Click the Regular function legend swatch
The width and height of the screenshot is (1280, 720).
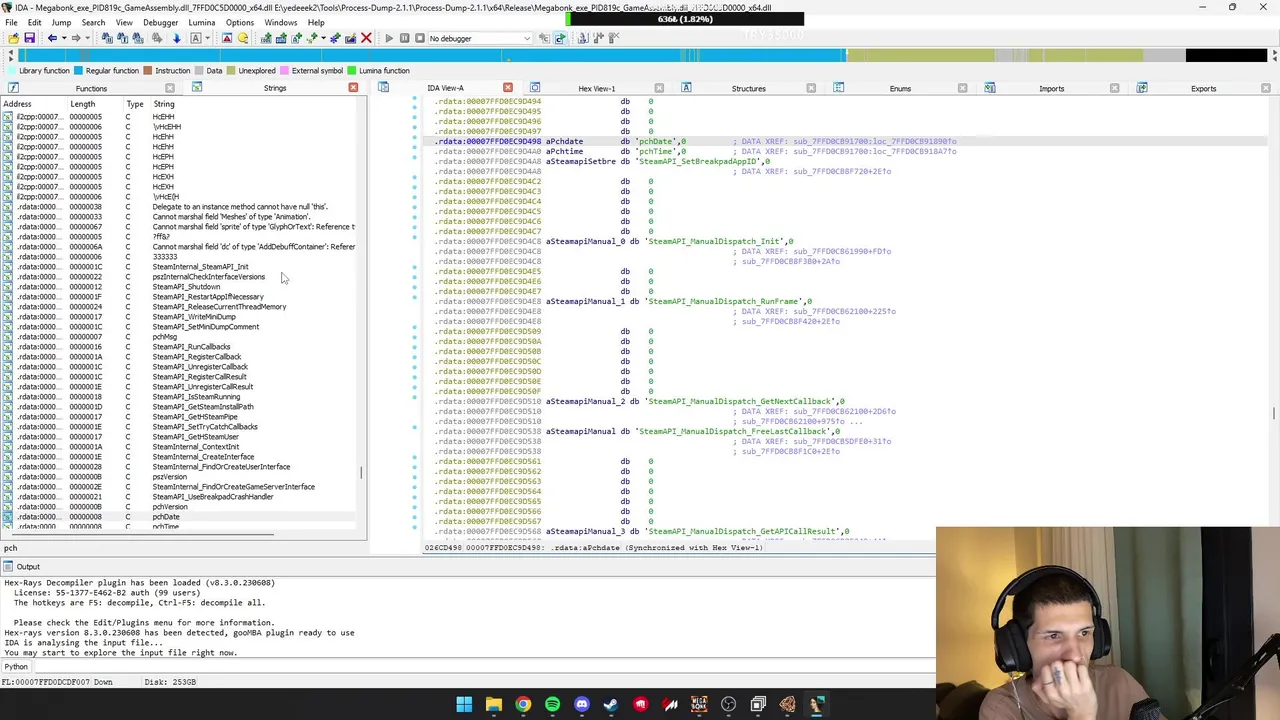point(78,71)
